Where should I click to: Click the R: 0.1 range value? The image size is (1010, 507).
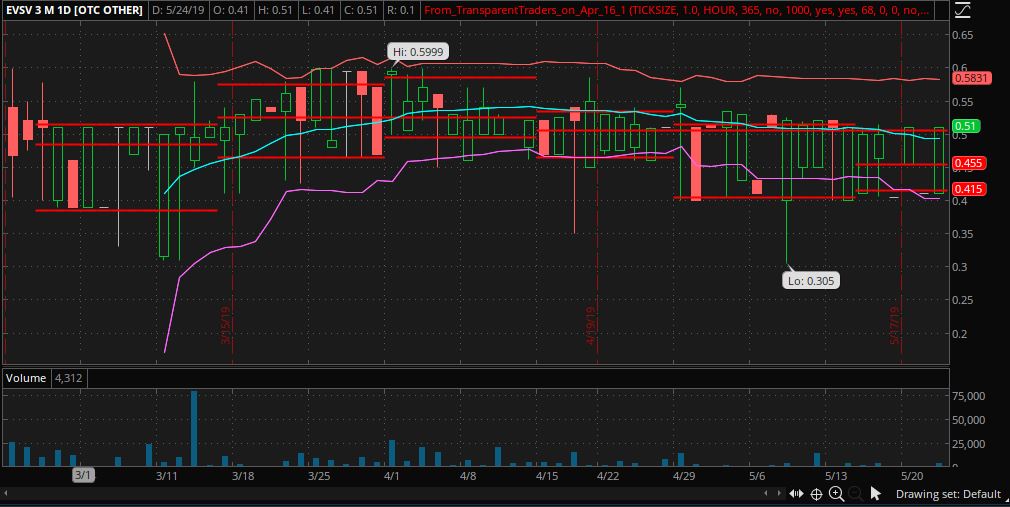401,10
